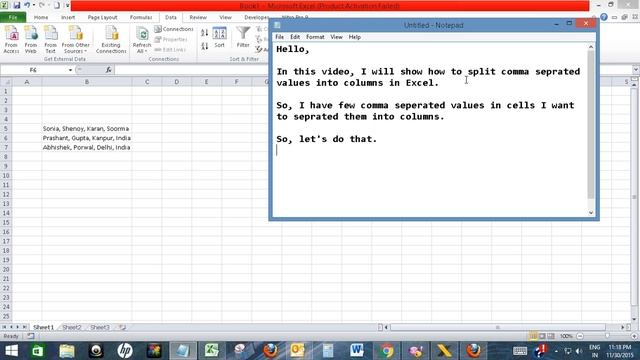Click the touch keyboard tray icon
This screenshot has width=640, height=360.
520,351
